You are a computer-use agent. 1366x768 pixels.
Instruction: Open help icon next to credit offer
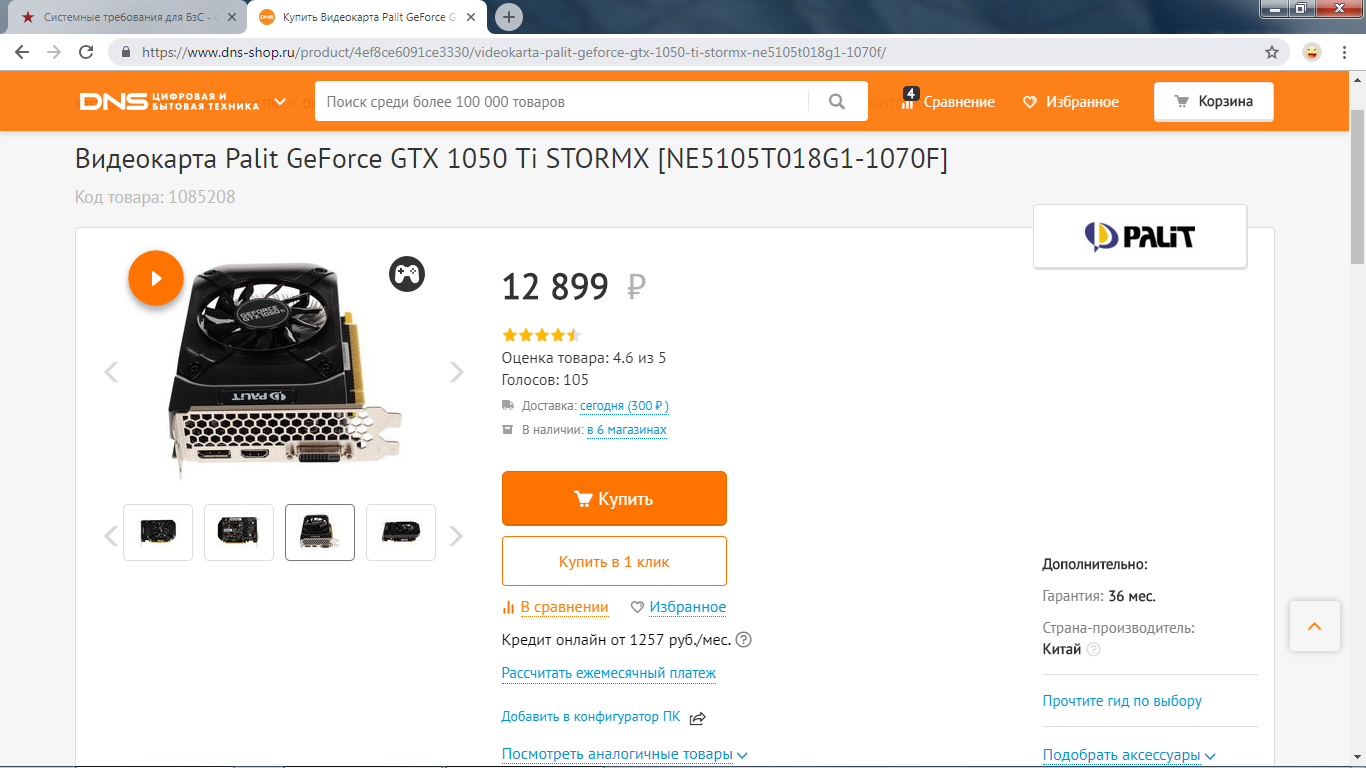(x=743, y=640)
